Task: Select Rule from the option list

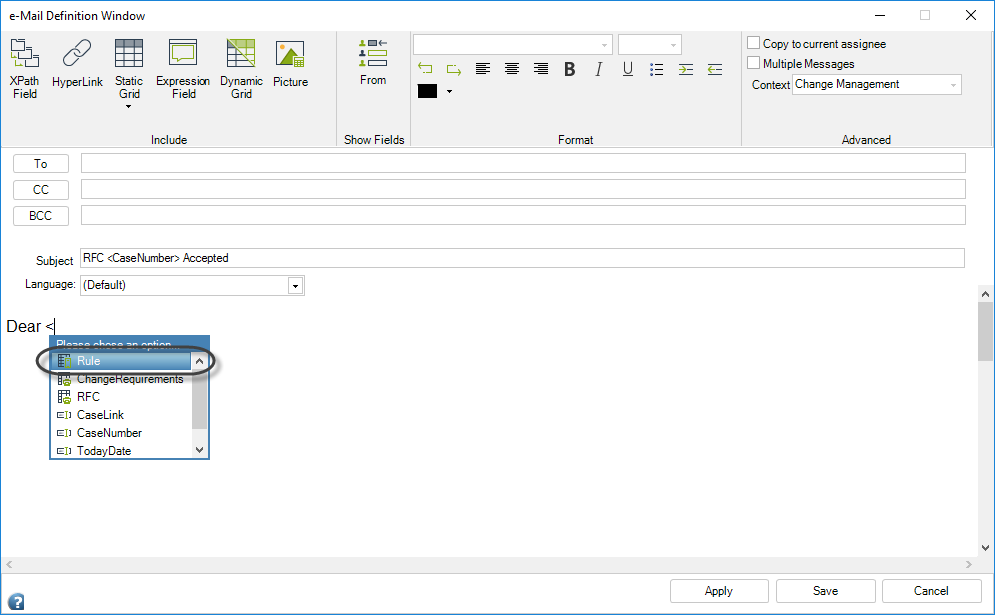Action: 123,361
